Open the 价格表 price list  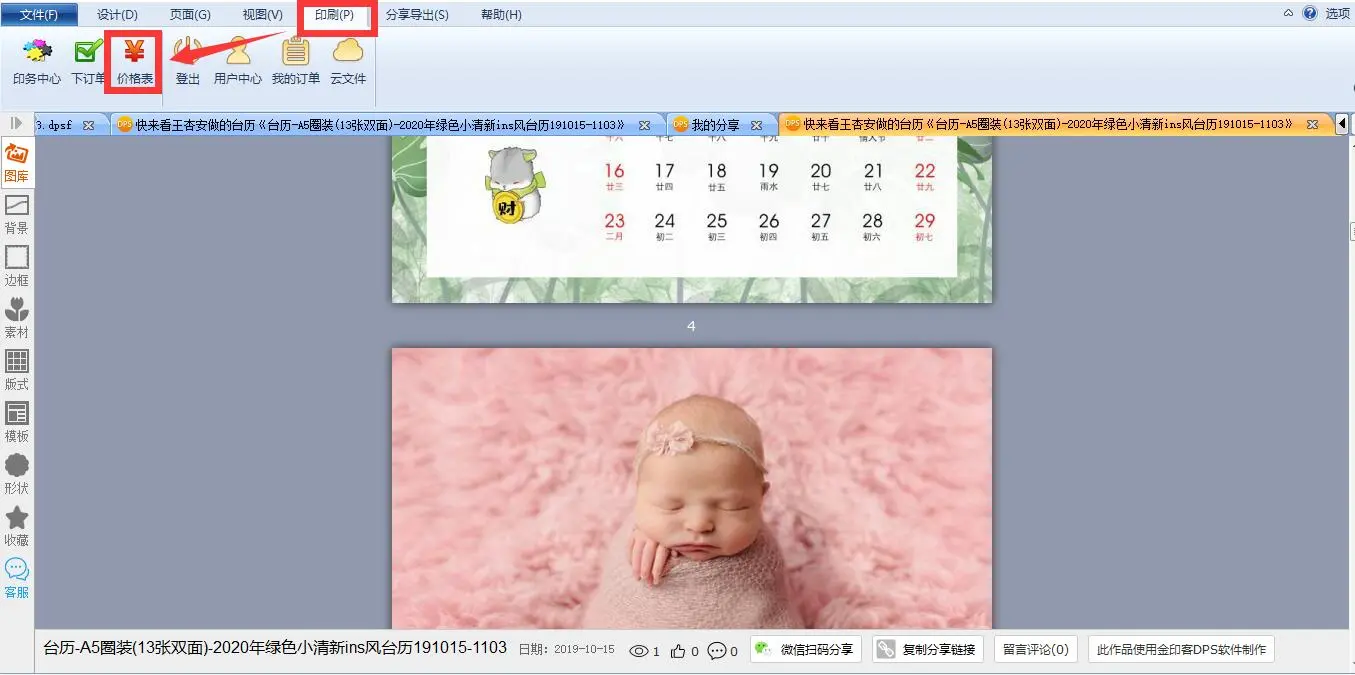(135, 62)
